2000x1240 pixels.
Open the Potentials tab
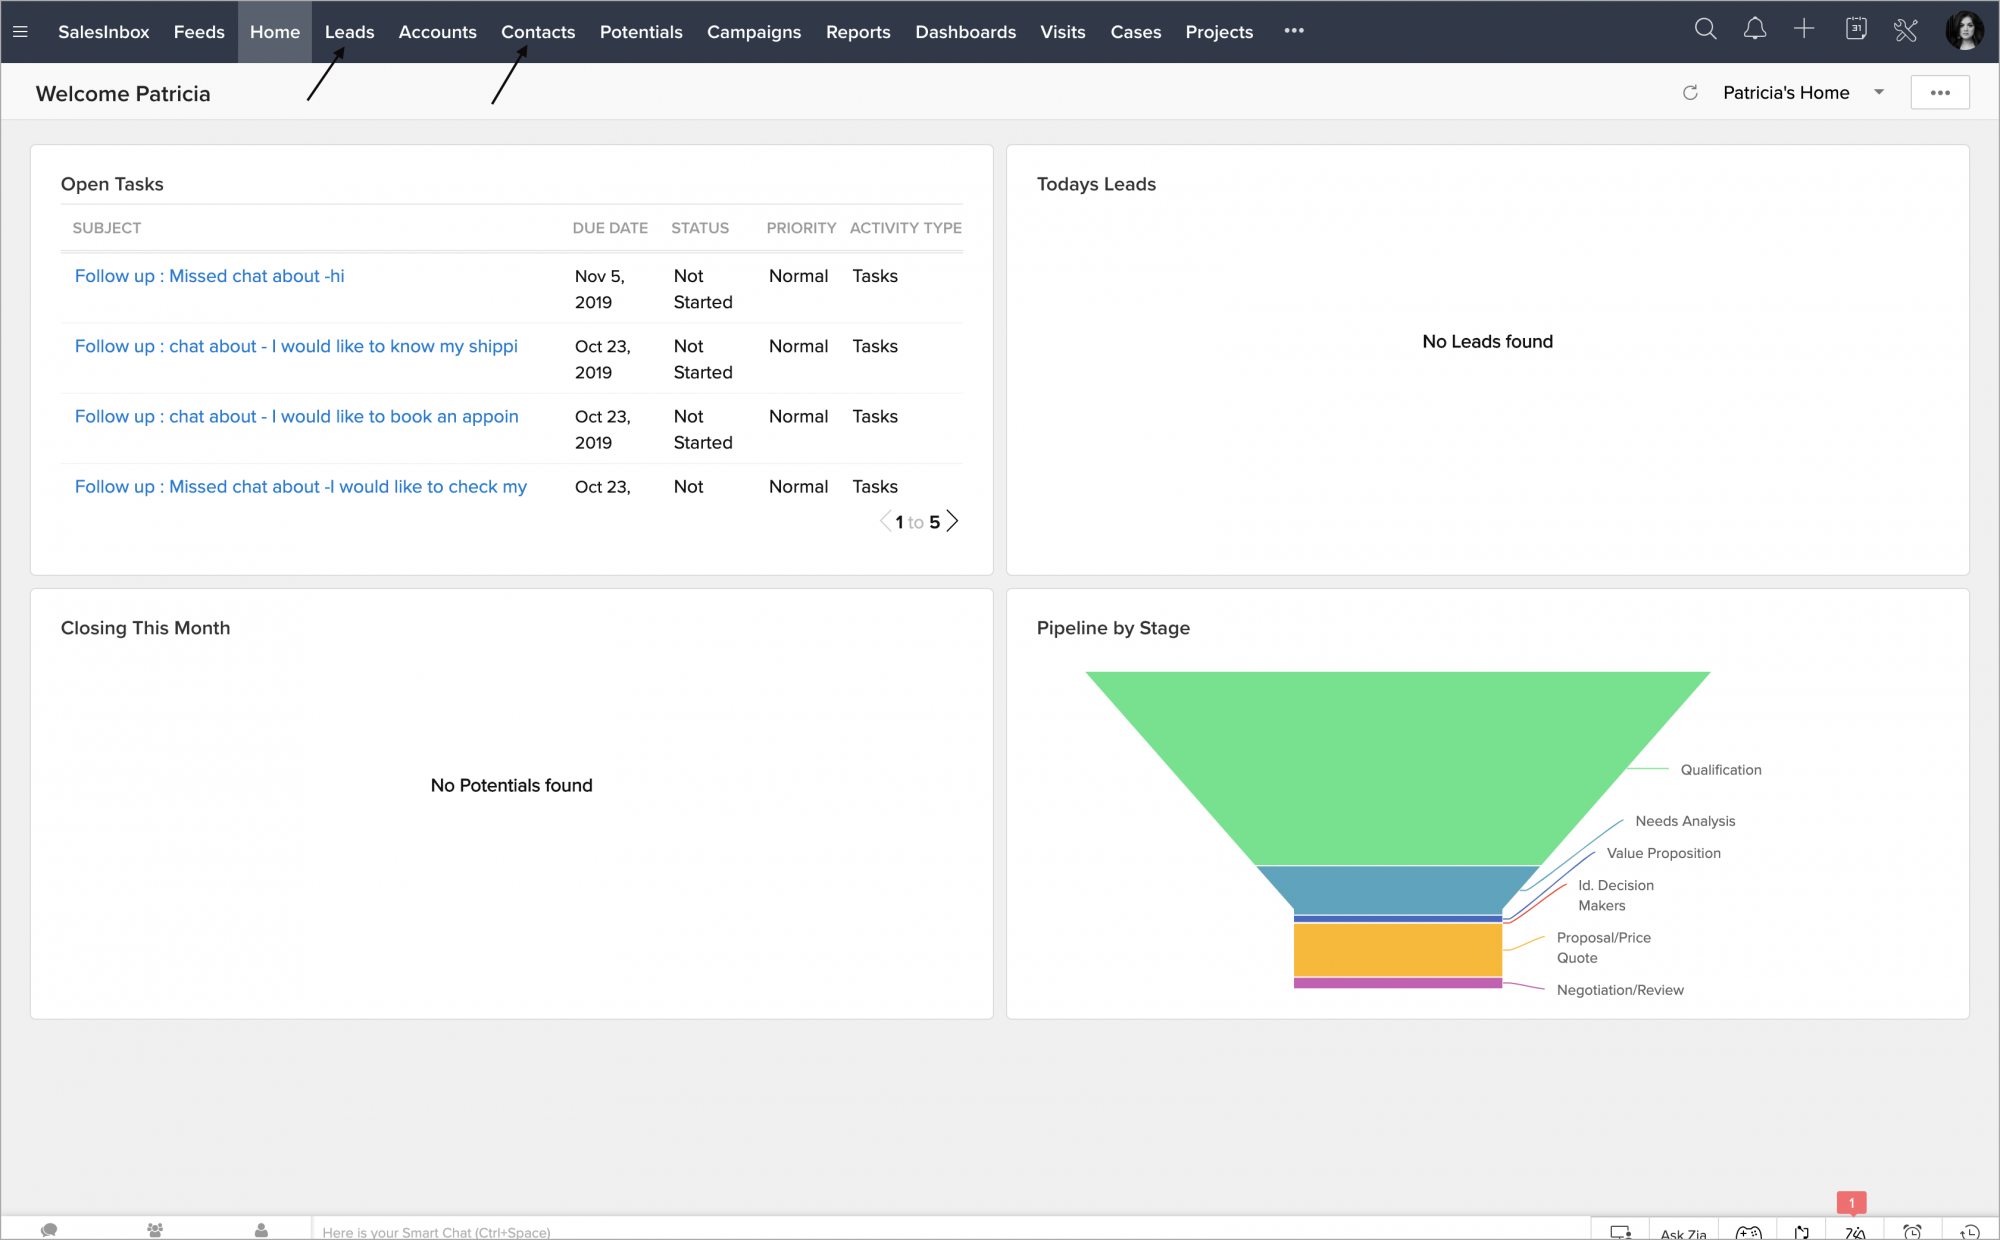(x=641, y=32)
